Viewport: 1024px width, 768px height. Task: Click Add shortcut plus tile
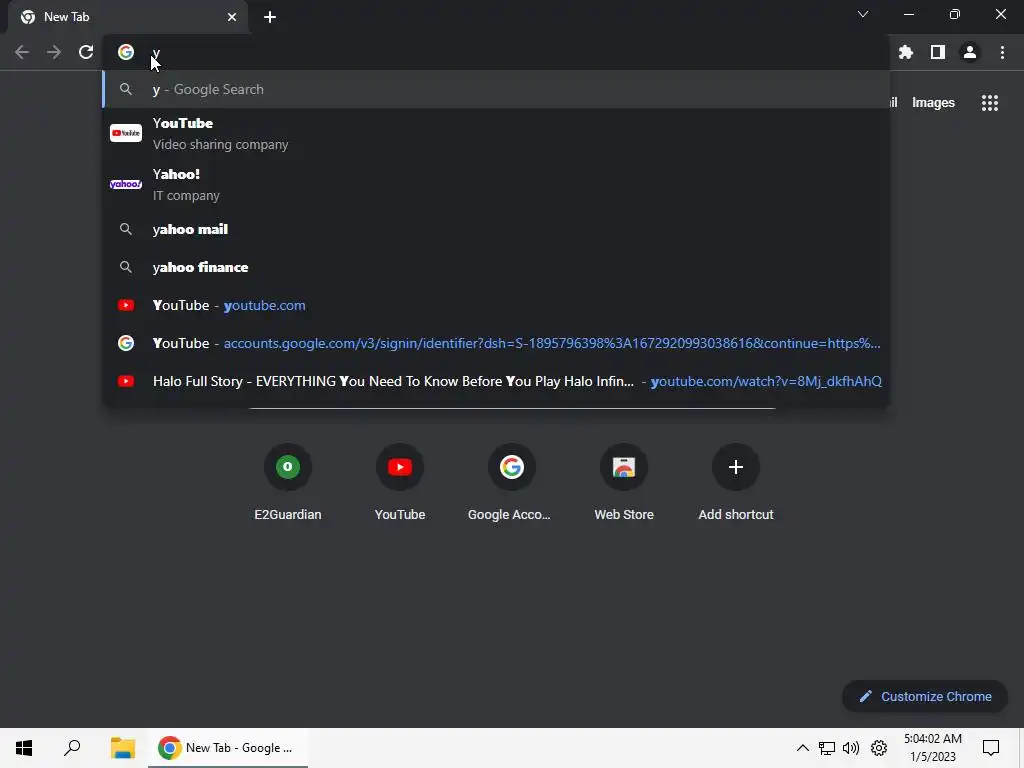pyautogui.click(x=735, y=483)
